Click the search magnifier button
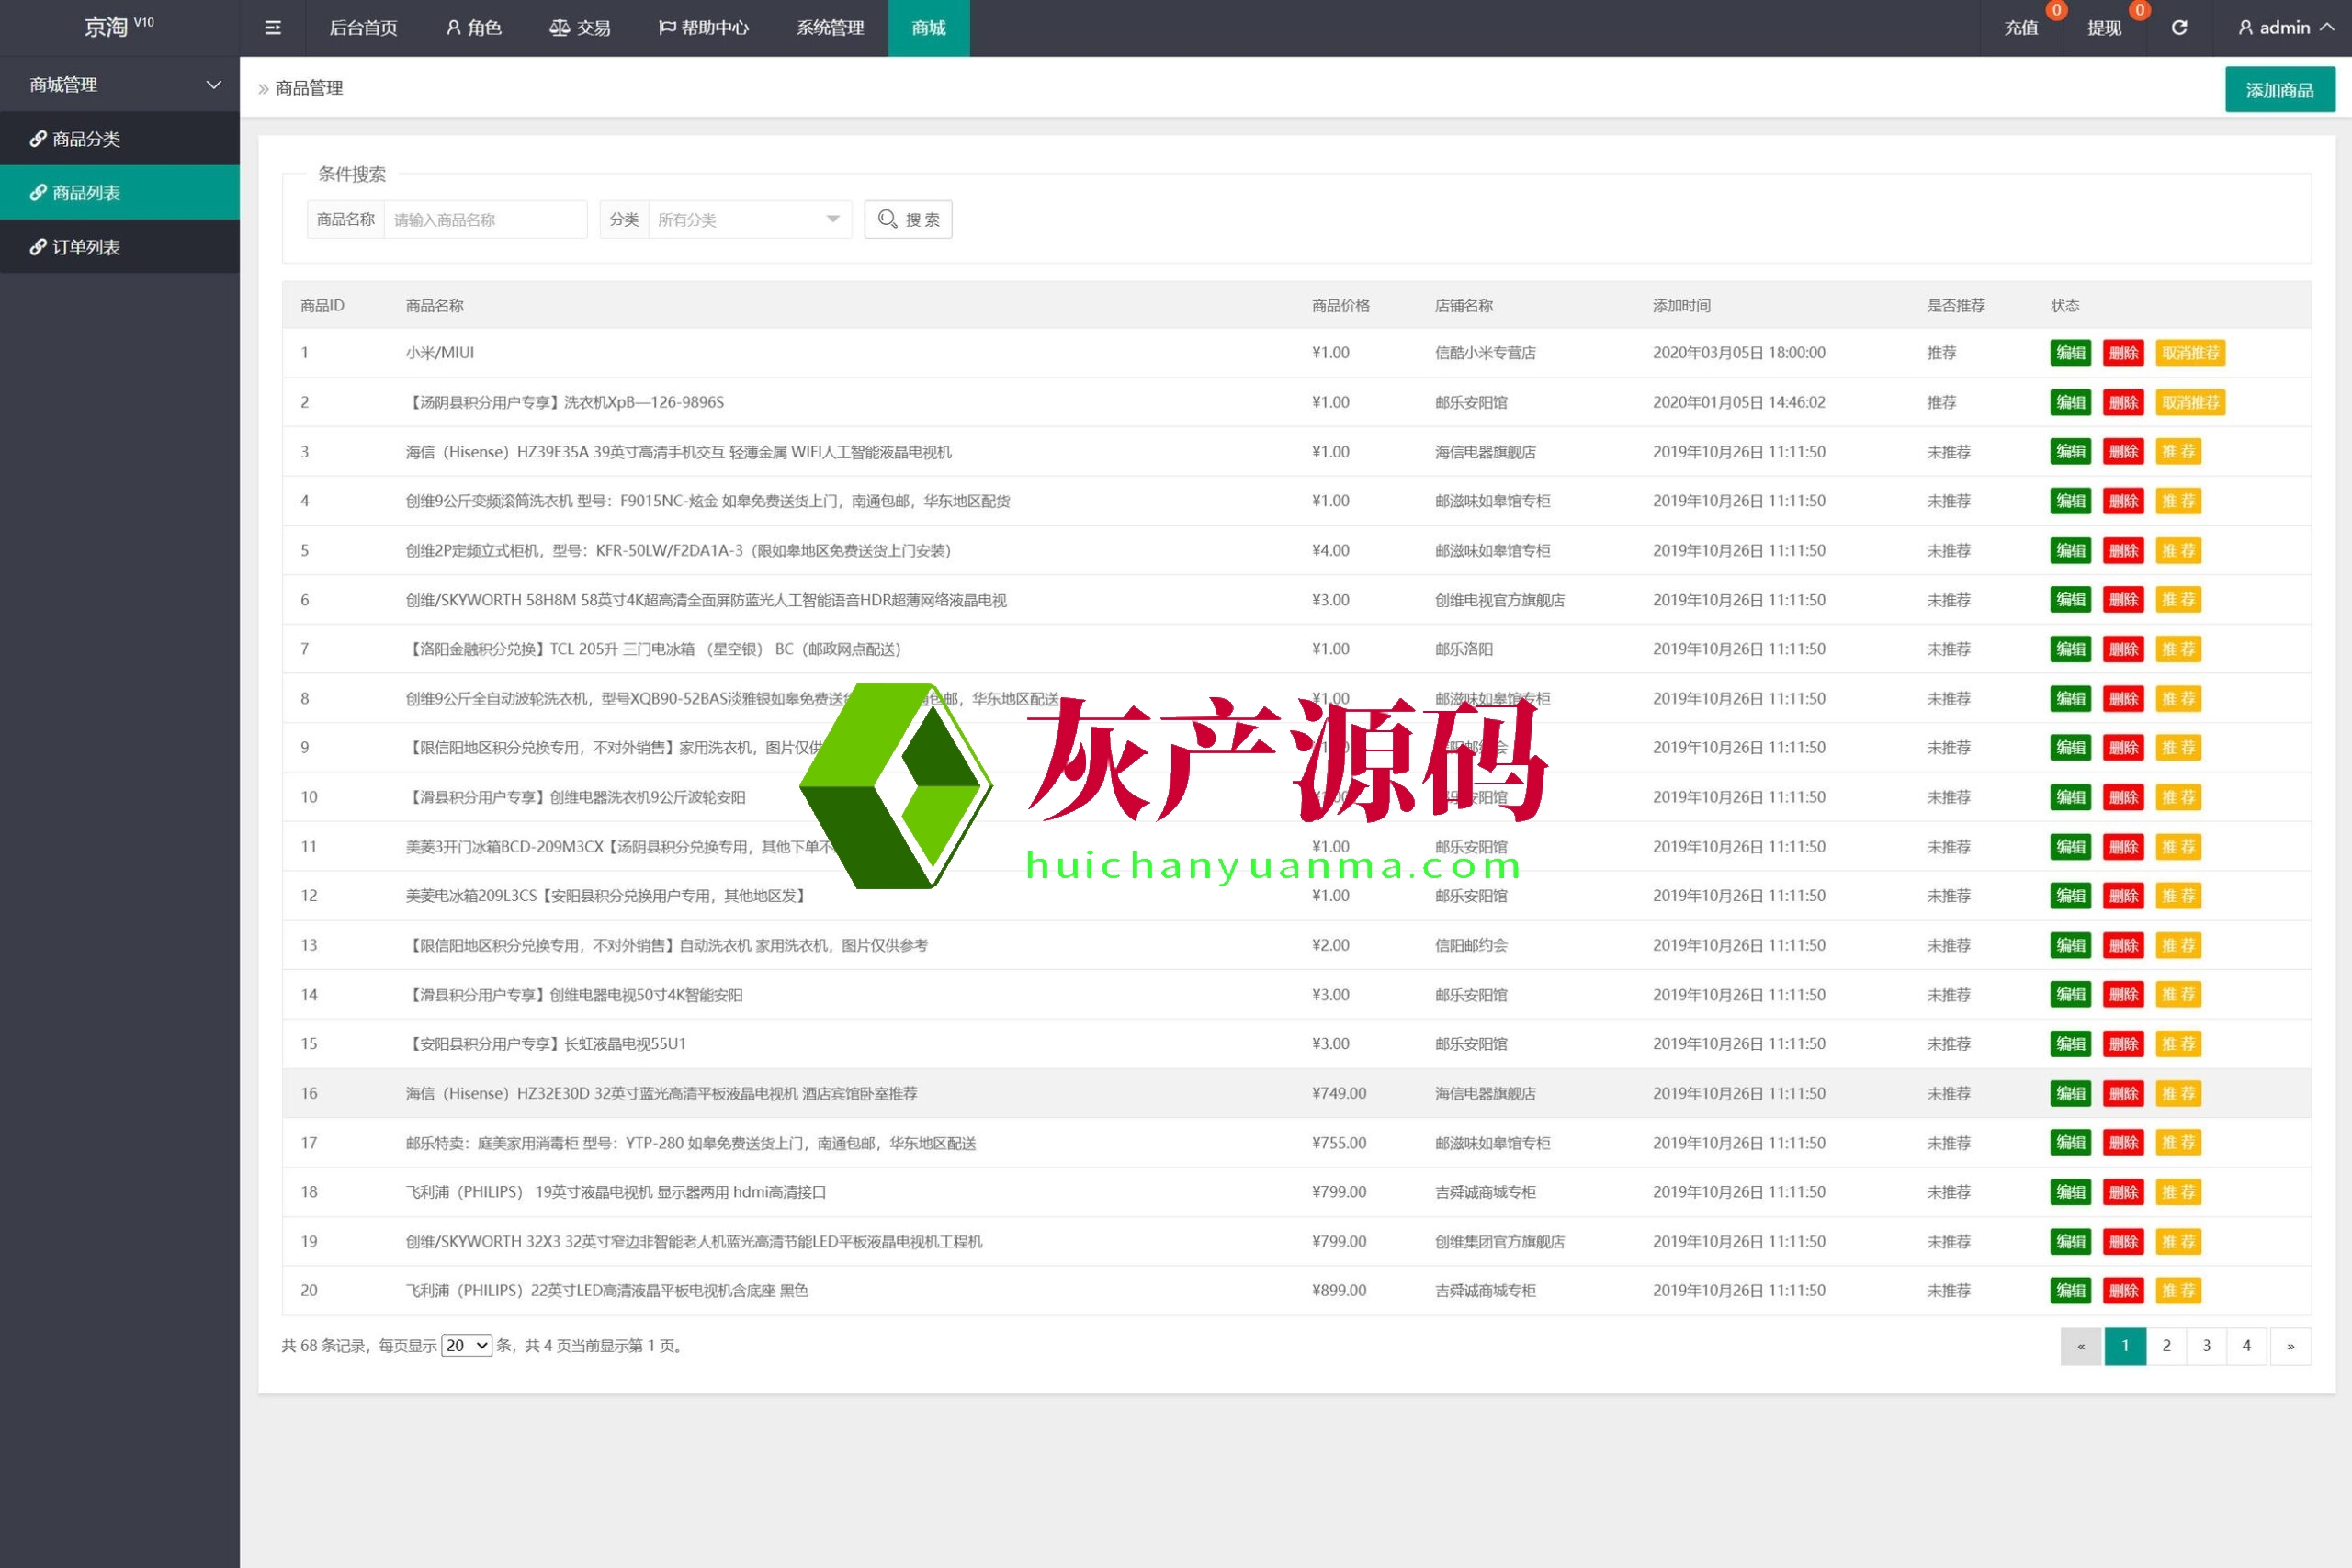 point(908,220)
